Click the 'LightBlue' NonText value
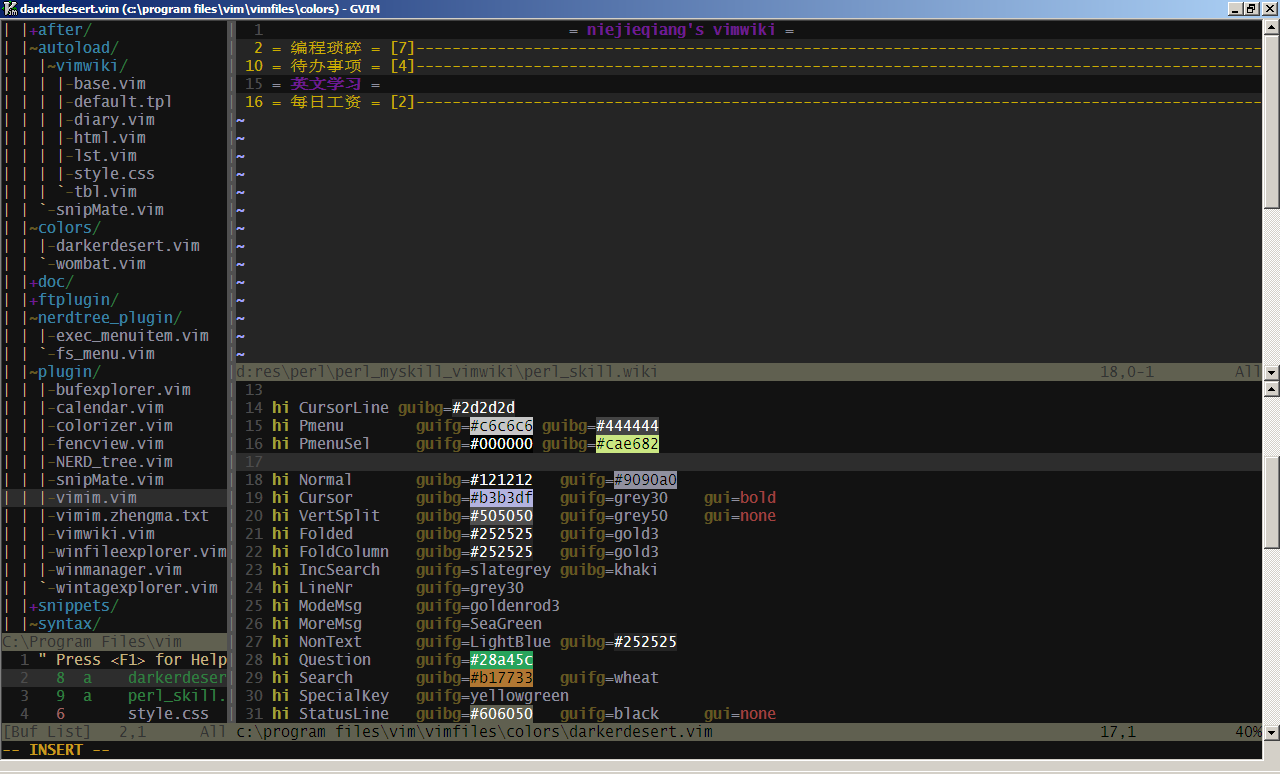 (x=510, y=642)
